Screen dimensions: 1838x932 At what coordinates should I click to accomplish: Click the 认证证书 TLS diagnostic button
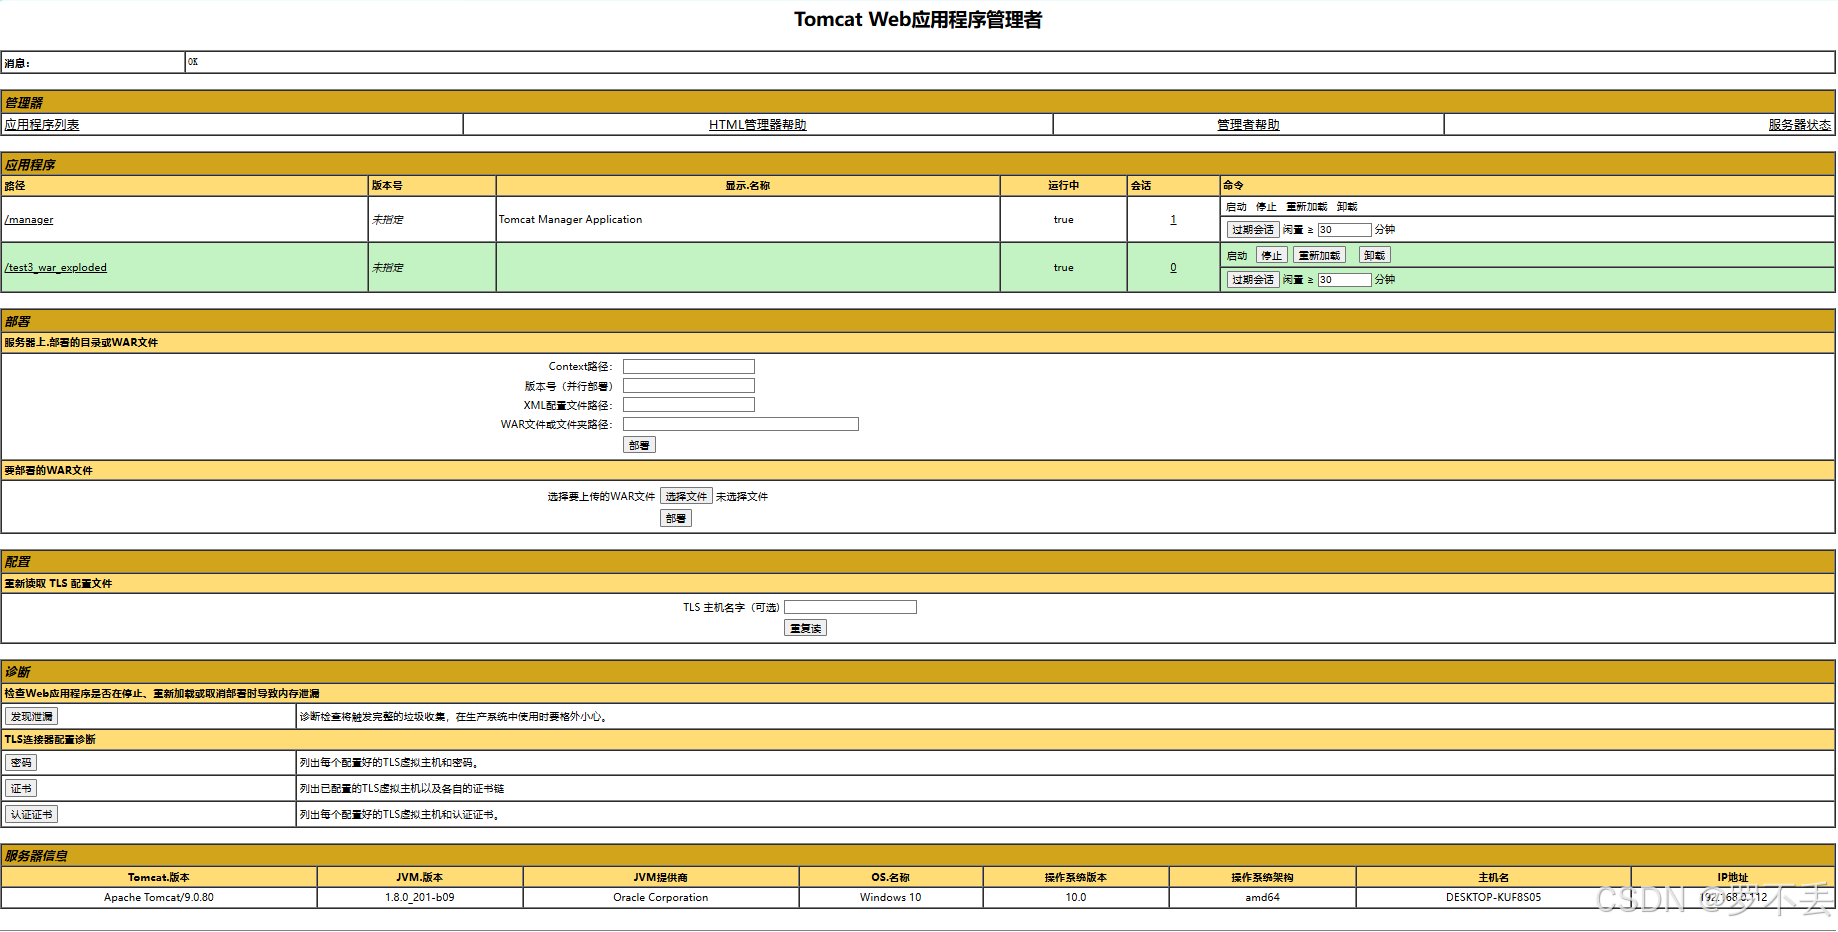click(31, 815)
